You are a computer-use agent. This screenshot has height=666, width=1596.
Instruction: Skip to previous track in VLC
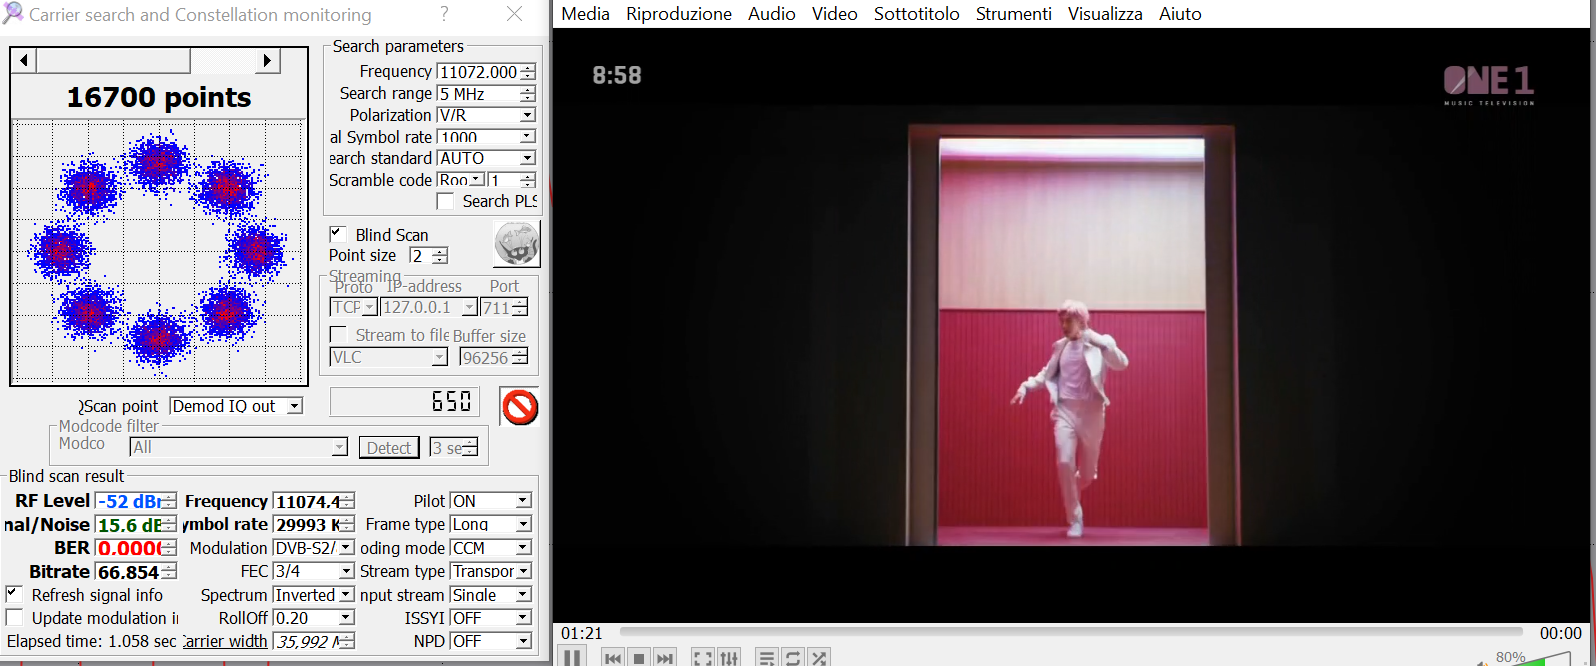pos(613,658)
